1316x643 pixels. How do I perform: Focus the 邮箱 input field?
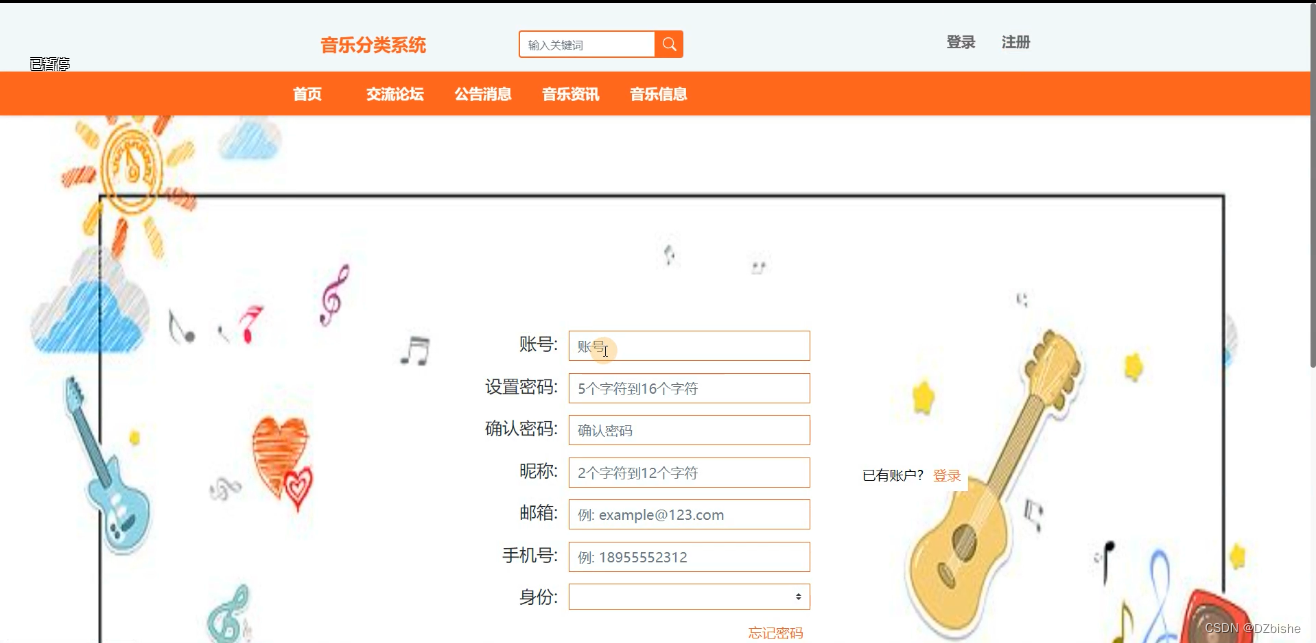(x=689, y=514)
